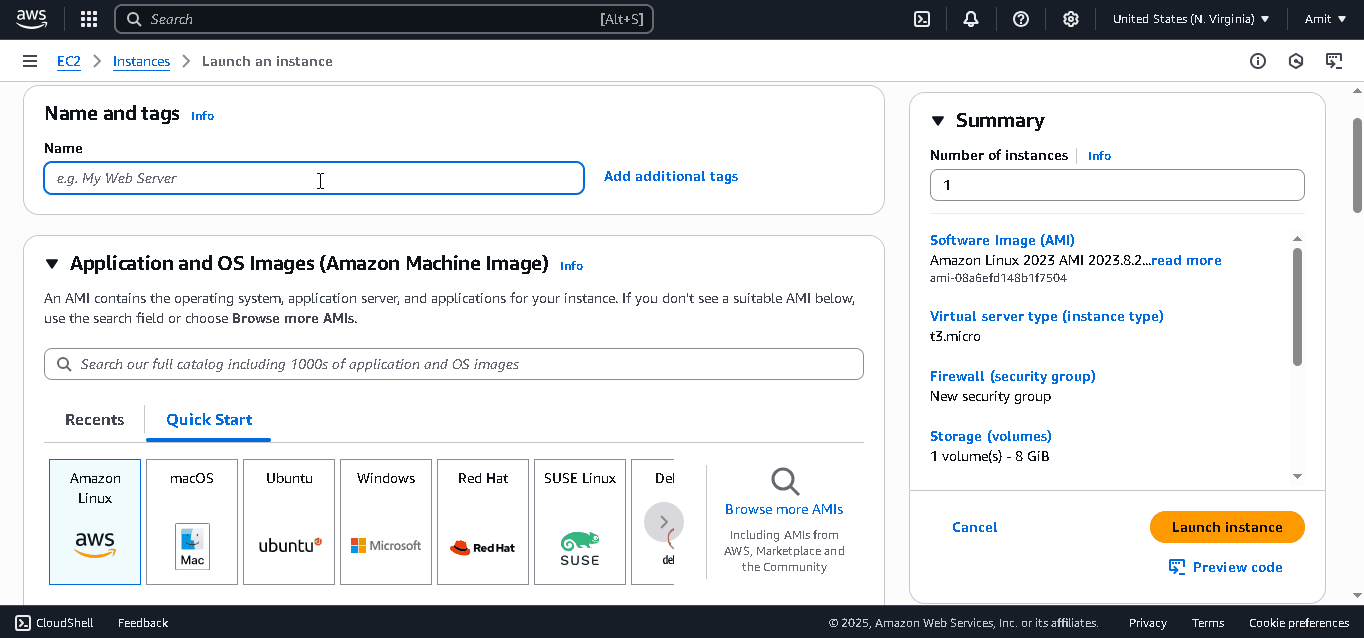Select the SUSE Linux AMI tile
1364x638 pixels.
coord(580,522)
